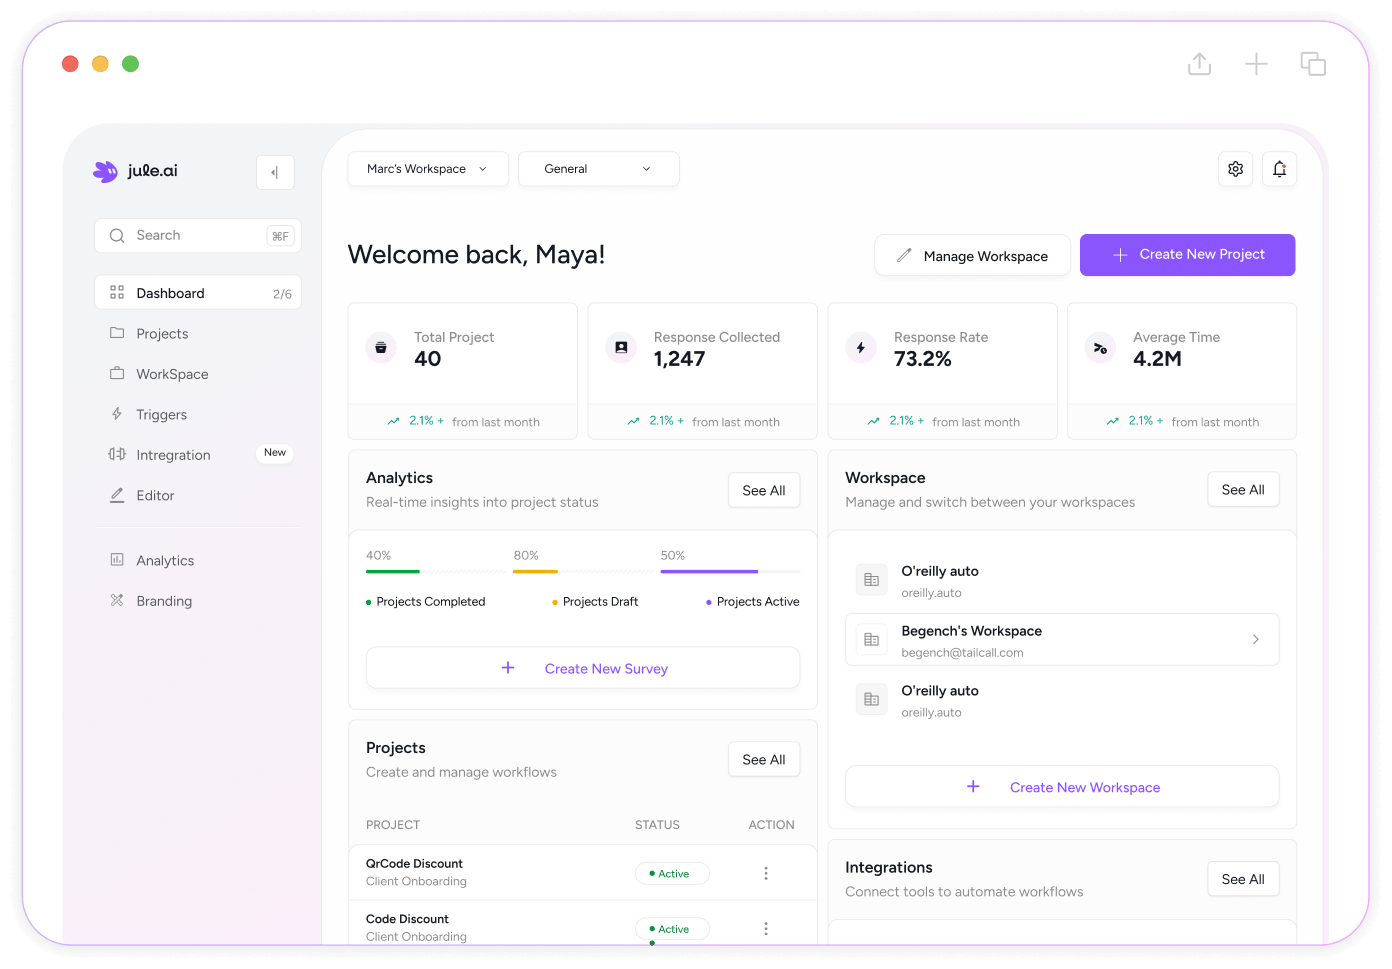
Task: Click the pencil icon in Manage Workspace
Action: coord(904,256)
